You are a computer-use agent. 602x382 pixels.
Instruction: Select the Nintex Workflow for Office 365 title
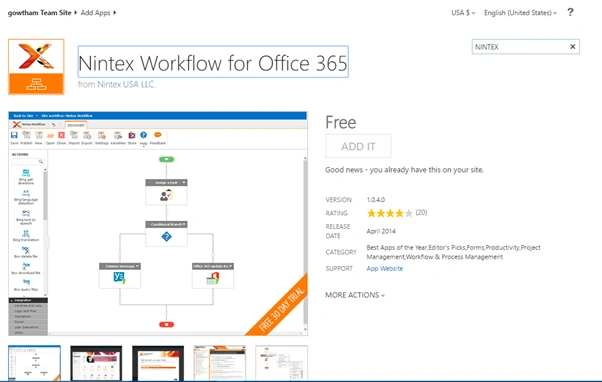point(213,62)
